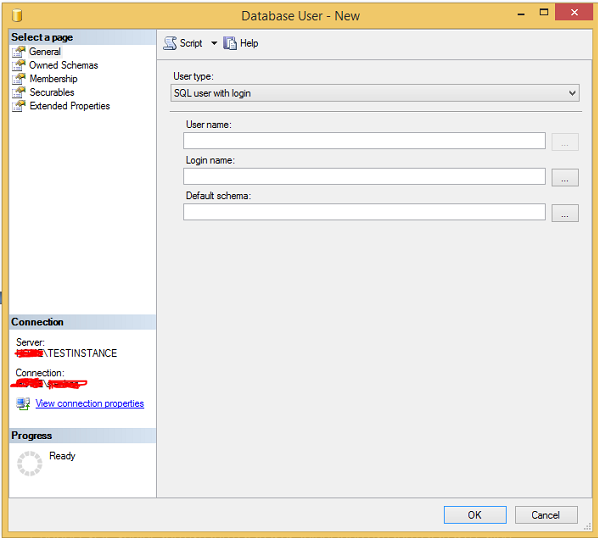The image size is (598, 538).
Task: Go to the Membership page
Action: coord(53,79)
